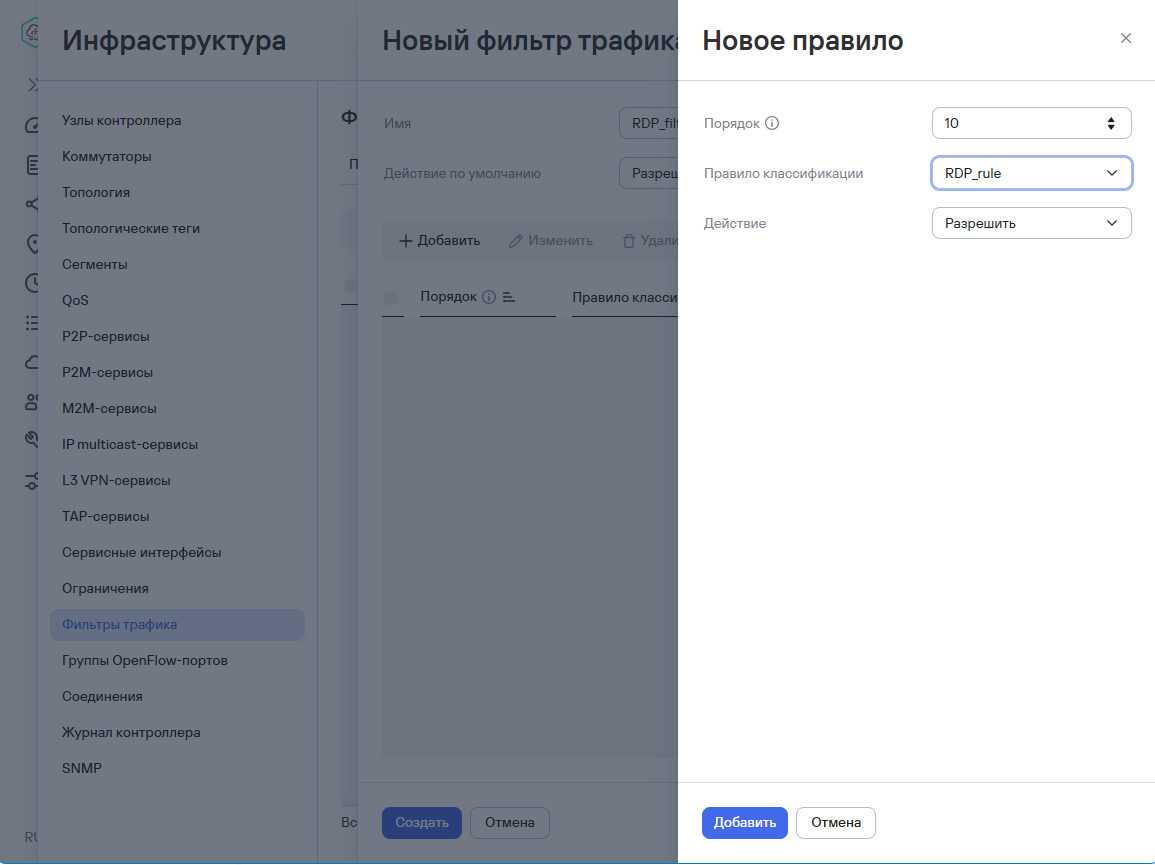Click the location pin icon in the nav rail
1155x865 pixels.
[x=32, y=244]
